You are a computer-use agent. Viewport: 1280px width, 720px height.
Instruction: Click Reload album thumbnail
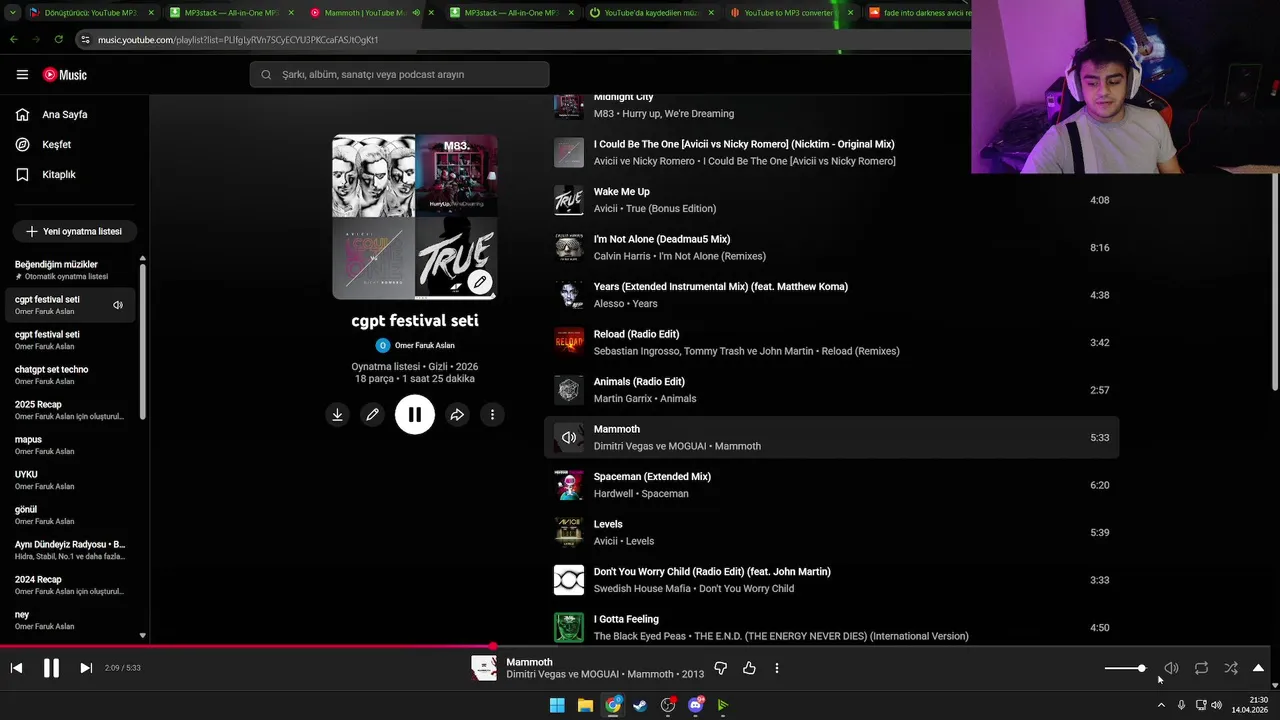pyautogui.click(x=569, y=342)
